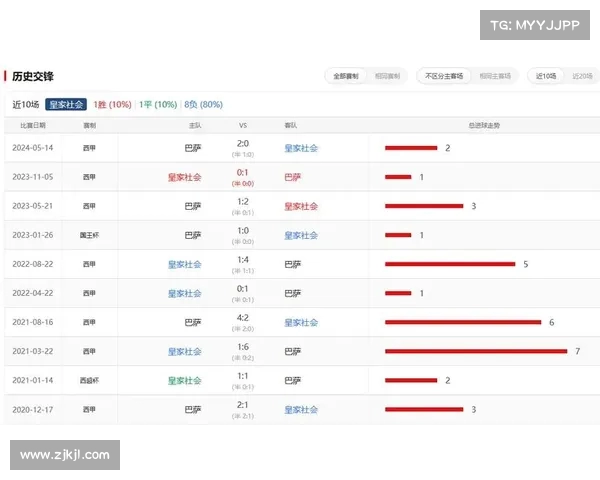Image resolution: width=600 pixels, height=480 pixels.
Task: Click away team 巴萨 in 2022-08-22 row
Action: point(293,264)
